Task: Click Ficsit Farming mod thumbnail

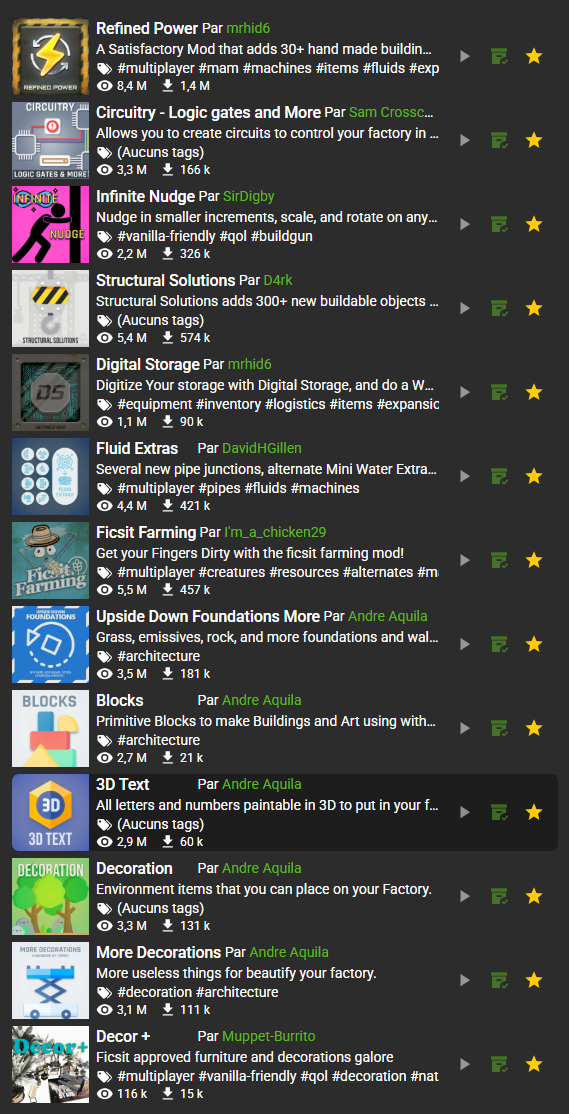Action: point(50,561)
